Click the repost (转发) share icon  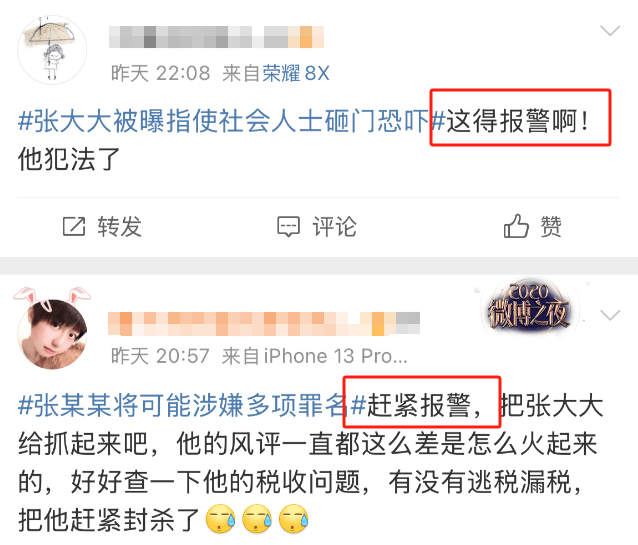tap(74, 226)
